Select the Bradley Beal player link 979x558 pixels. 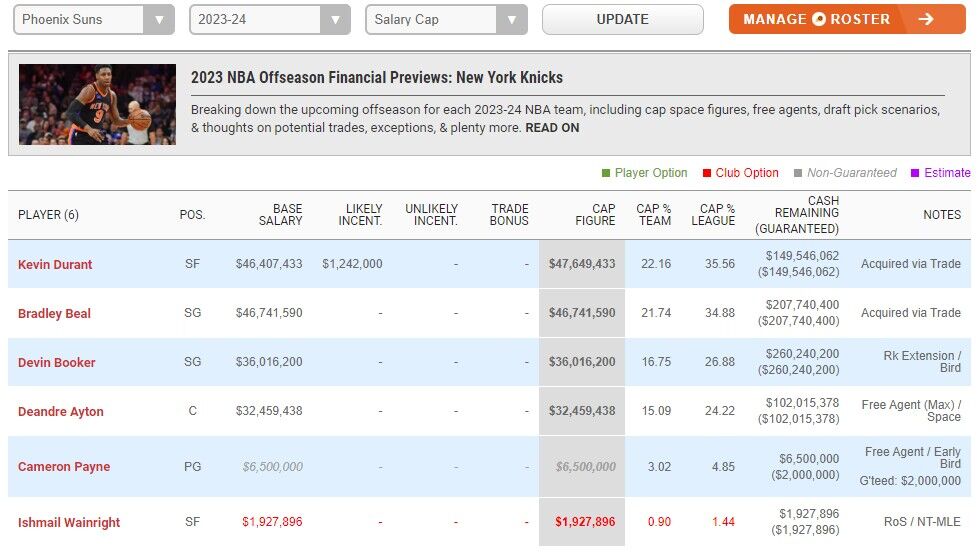[54, 314]
